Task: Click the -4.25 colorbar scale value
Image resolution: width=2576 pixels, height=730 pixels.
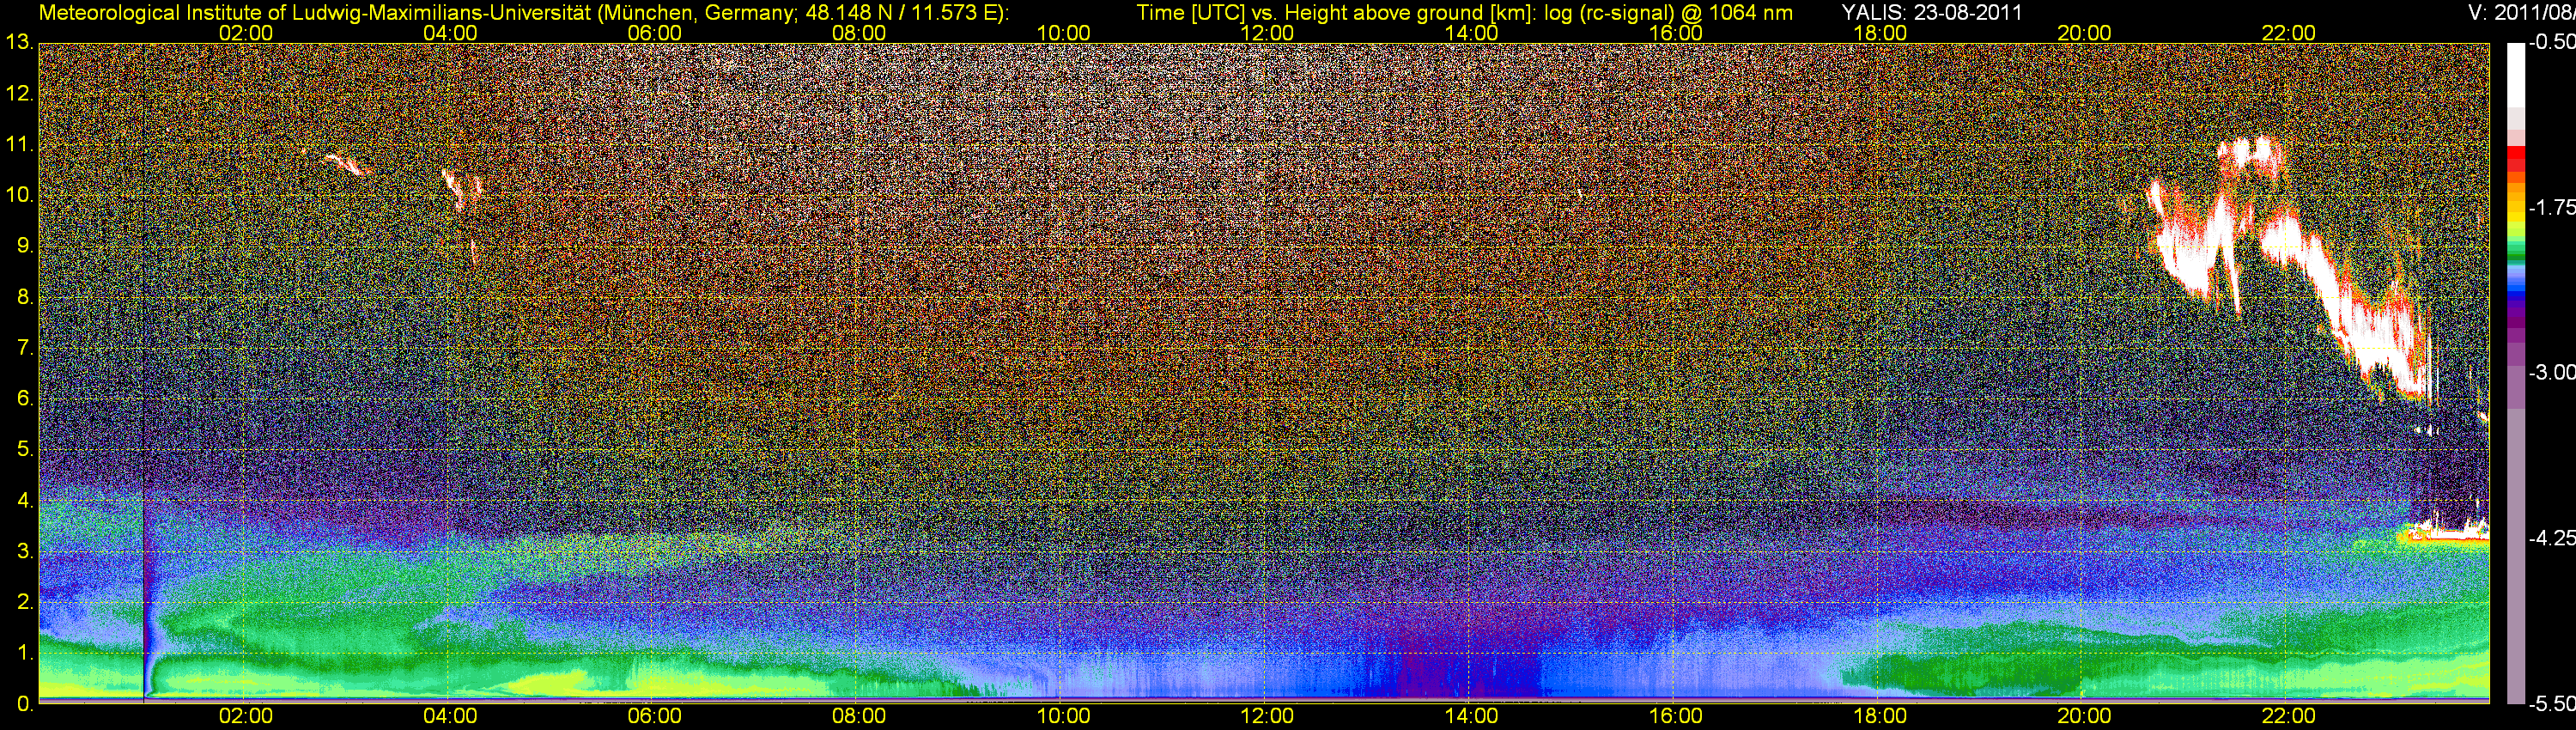Action: 2551,538
